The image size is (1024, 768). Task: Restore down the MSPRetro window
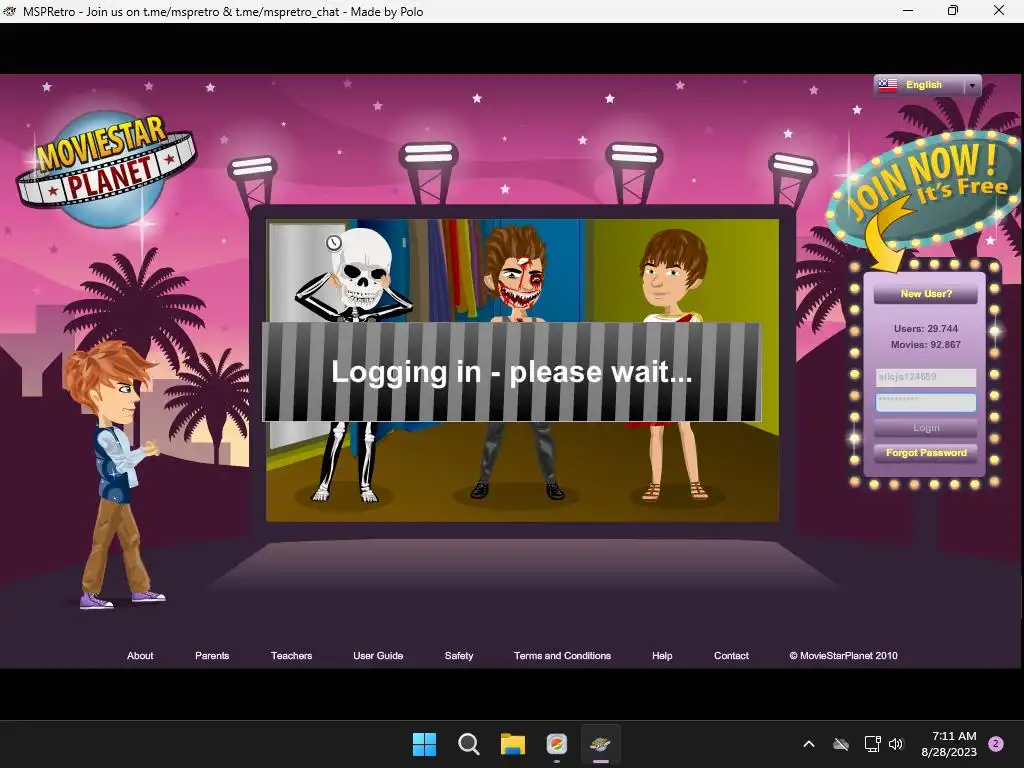pos(953,10)
